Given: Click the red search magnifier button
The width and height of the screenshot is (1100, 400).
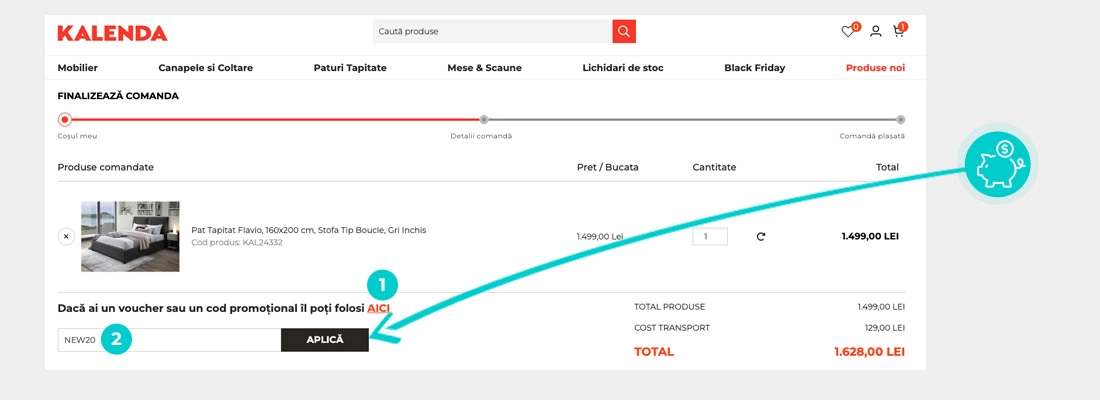Looking at the screenshot, I should coord(624,32).
